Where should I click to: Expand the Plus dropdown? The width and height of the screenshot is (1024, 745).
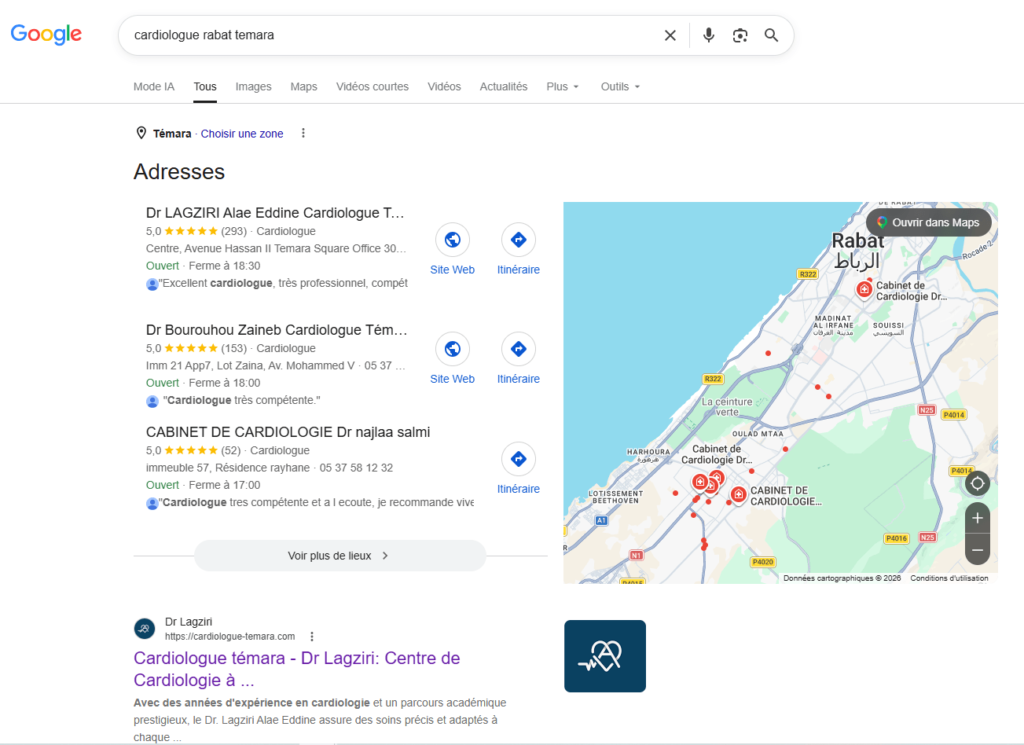click(562, 86)
